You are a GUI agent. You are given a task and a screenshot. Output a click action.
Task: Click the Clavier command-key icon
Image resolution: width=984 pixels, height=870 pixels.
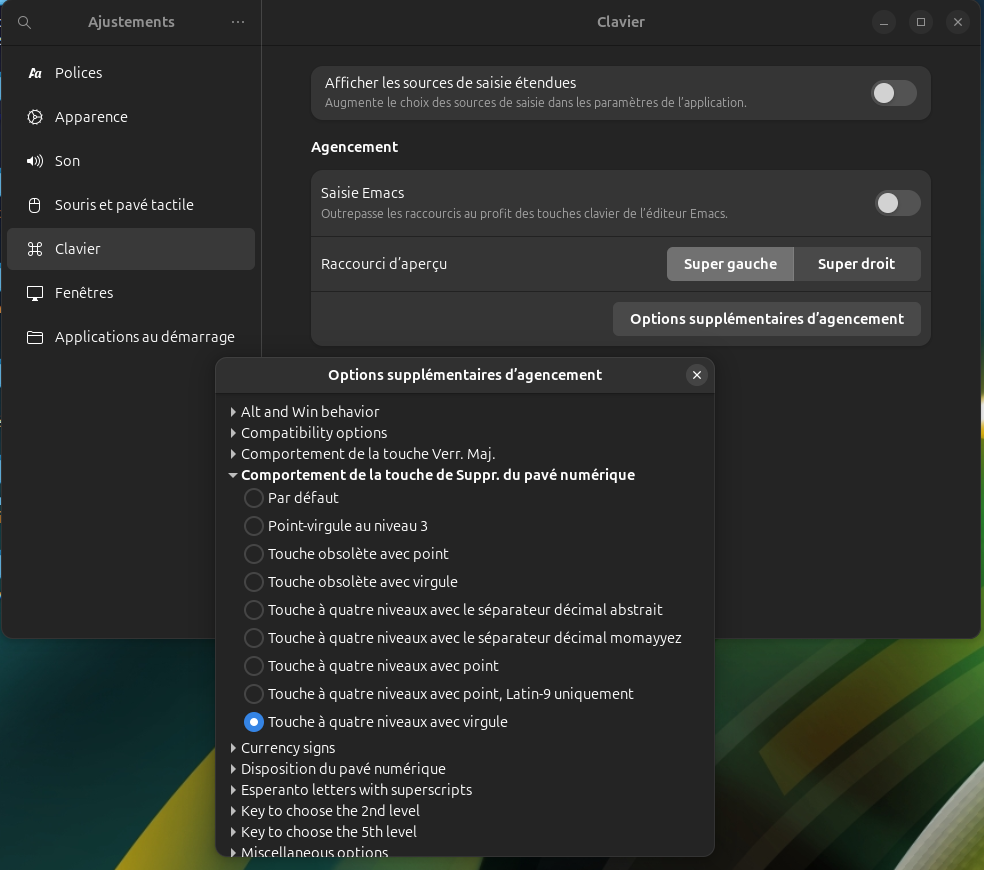tap(35, 249)
